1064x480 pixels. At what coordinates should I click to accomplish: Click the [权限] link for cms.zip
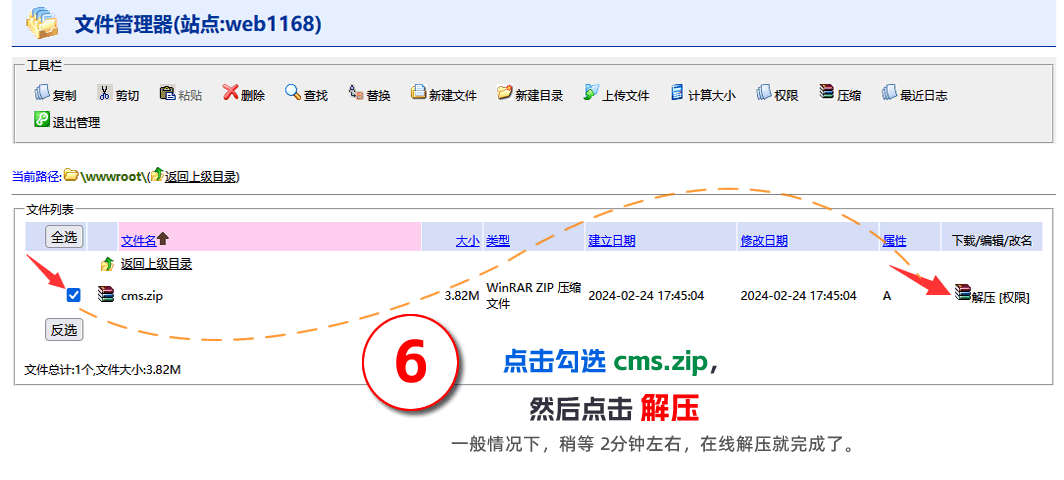click(1014, 297)
